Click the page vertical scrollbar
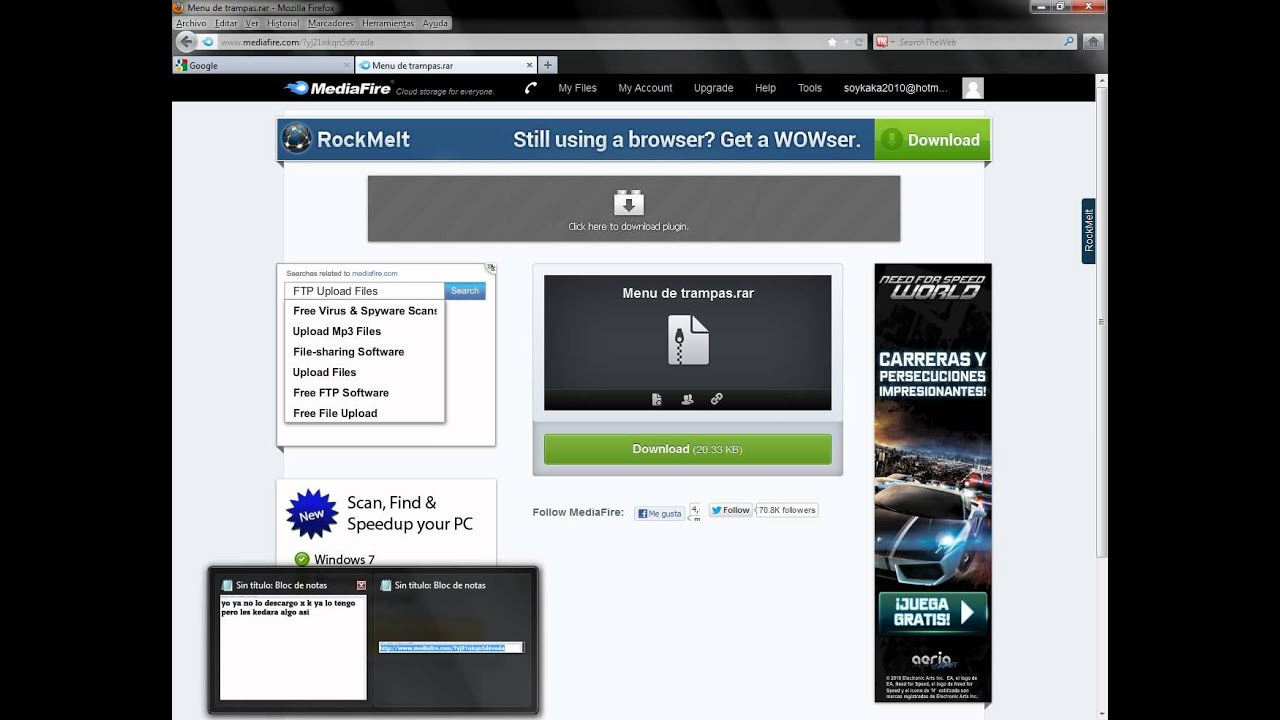 1102,320
